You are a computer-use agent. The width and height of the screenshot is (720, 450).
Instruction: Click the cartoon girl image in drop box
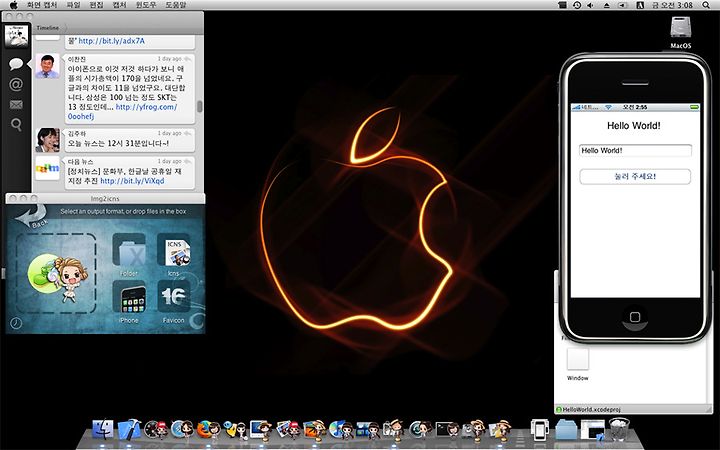point(57,278)
